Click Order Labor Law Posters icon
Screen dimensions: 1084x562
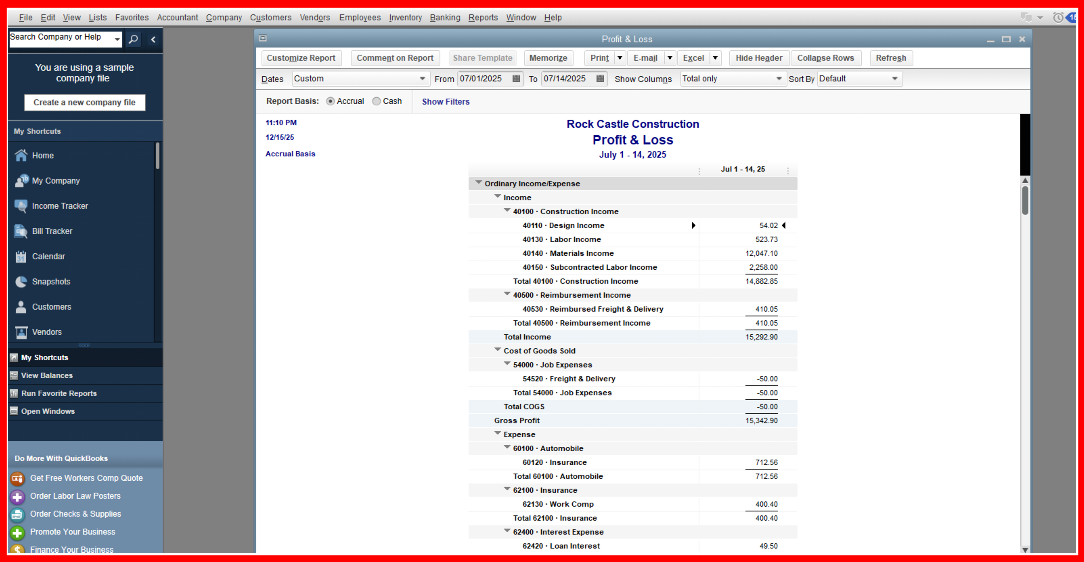tap(17, 496)
